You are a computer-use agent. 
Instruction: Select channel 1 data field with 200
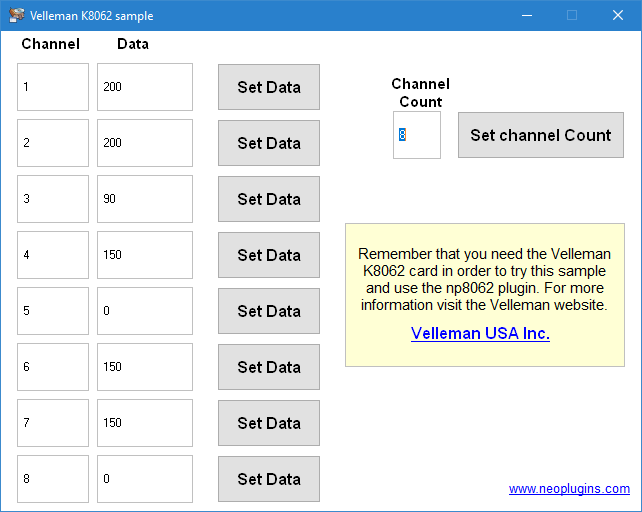tap(145, 87)
